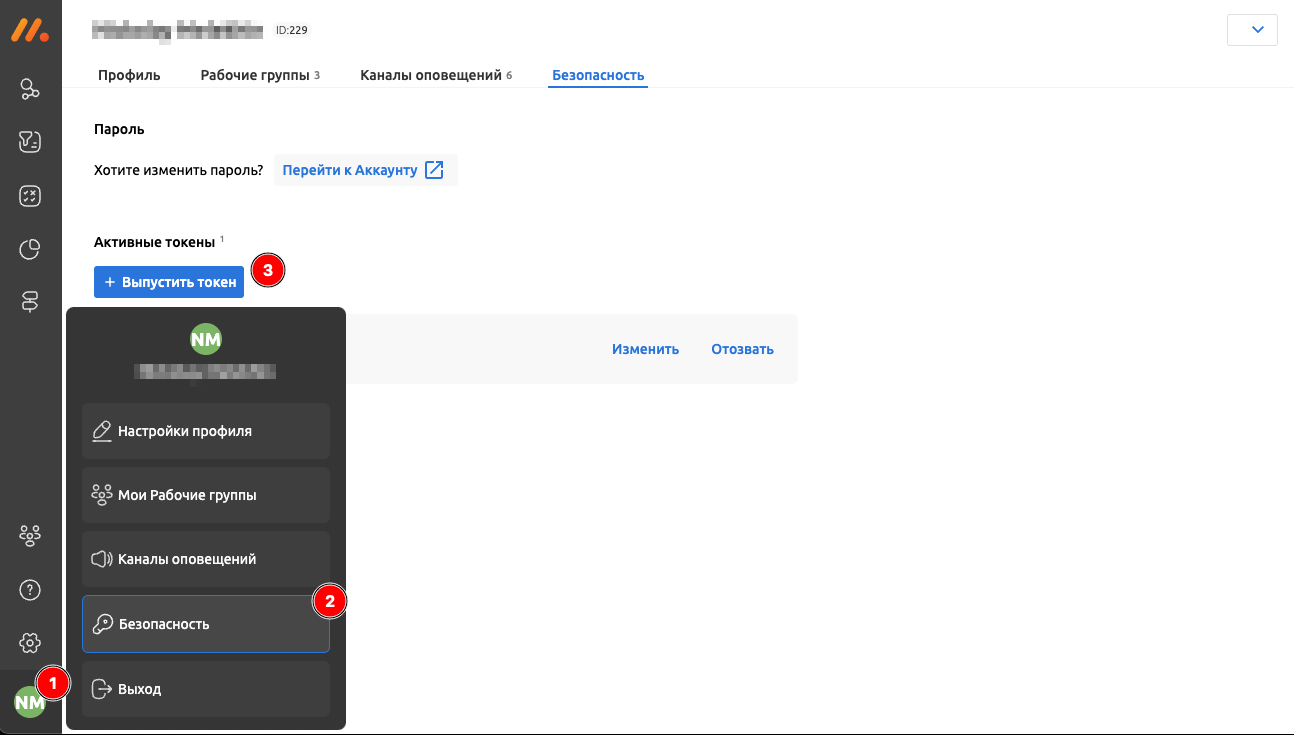Image resolution: width=1294 pixels, height=735 pixels.
Task: Select Настройки профиля in the user menu
Action: pos(205,431)
